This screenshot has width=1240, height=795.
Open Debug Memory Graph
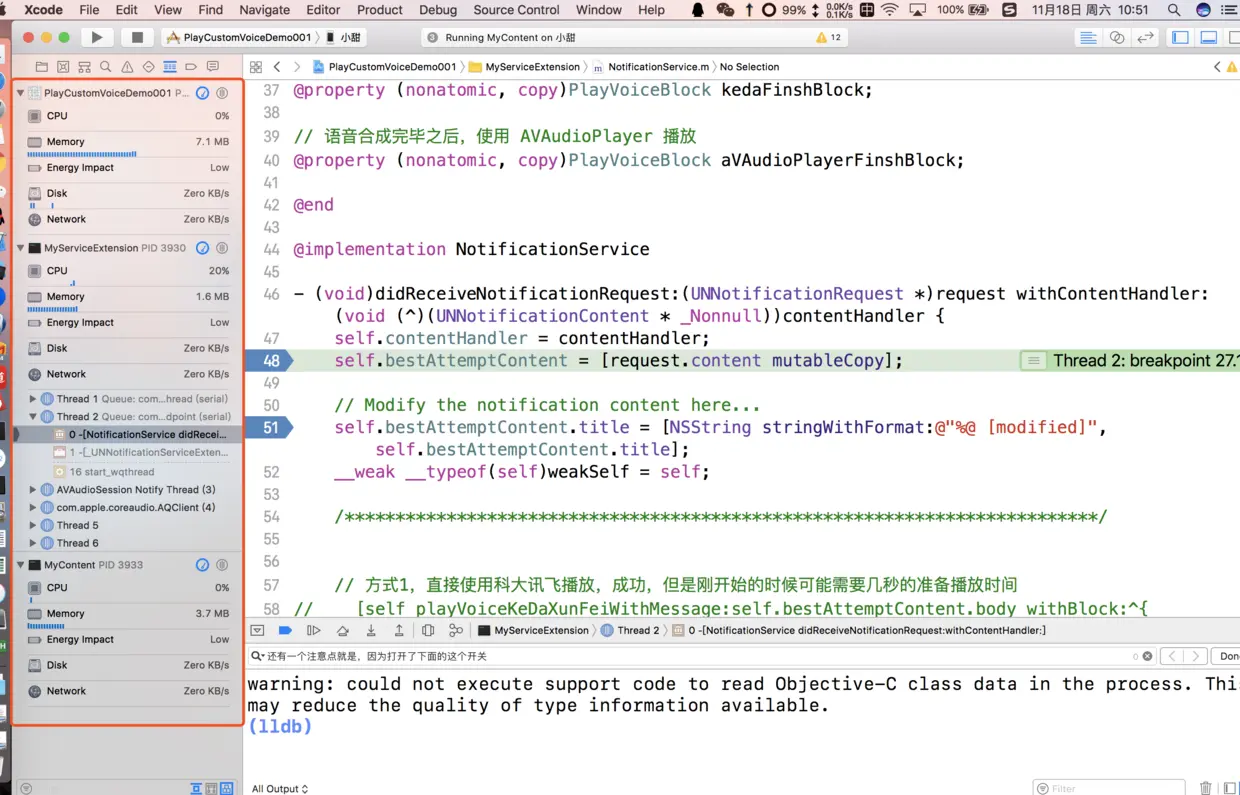pyautogui.click(x=456, y=630)
